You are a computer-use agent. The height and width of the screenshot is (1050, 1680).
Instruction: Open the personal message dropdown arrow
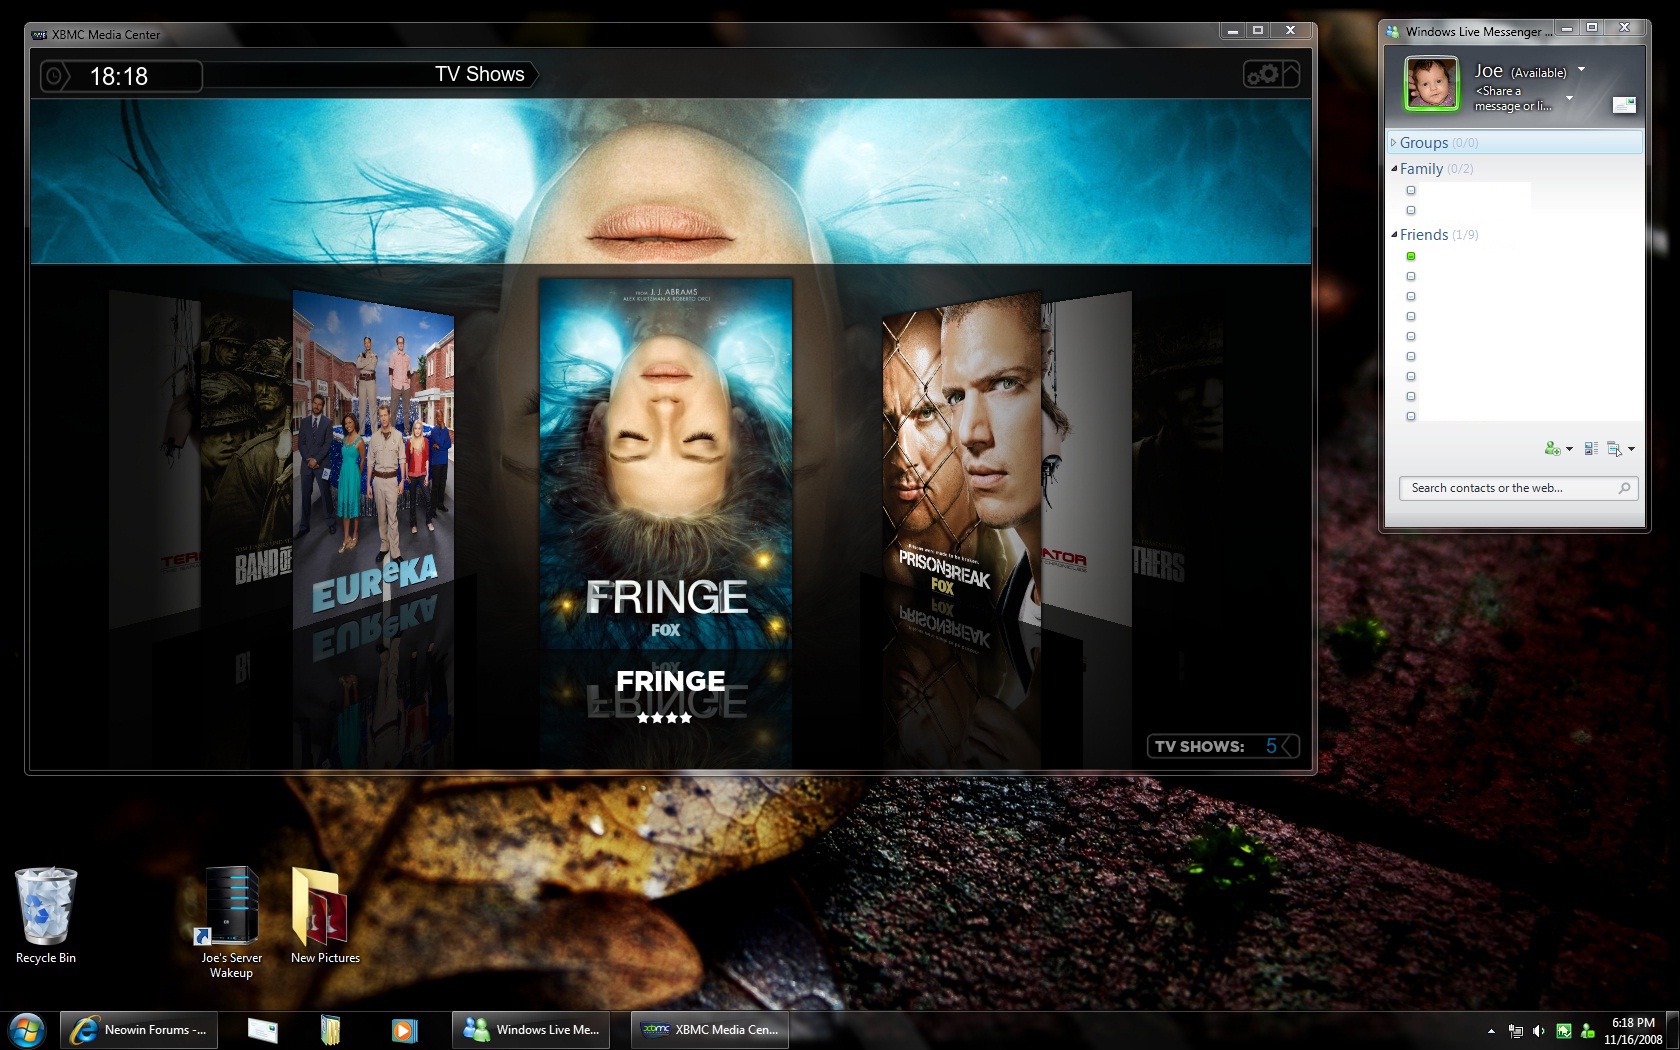pyautogui.click(x=1569, y=98)
